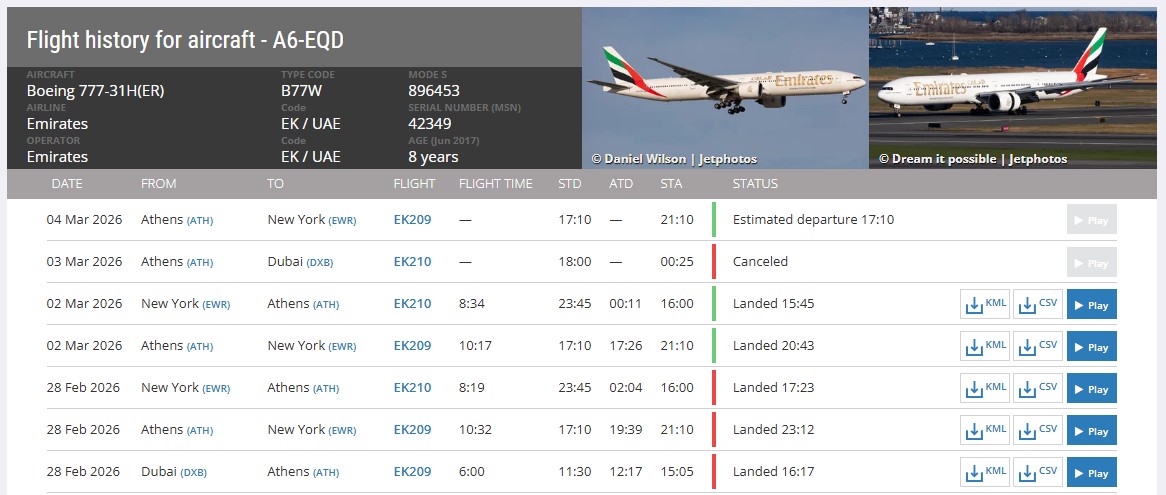Download KML for 02 Mar EK210 flight
The width and height of the screenshot is (1166, 495).
pos(985,304)
